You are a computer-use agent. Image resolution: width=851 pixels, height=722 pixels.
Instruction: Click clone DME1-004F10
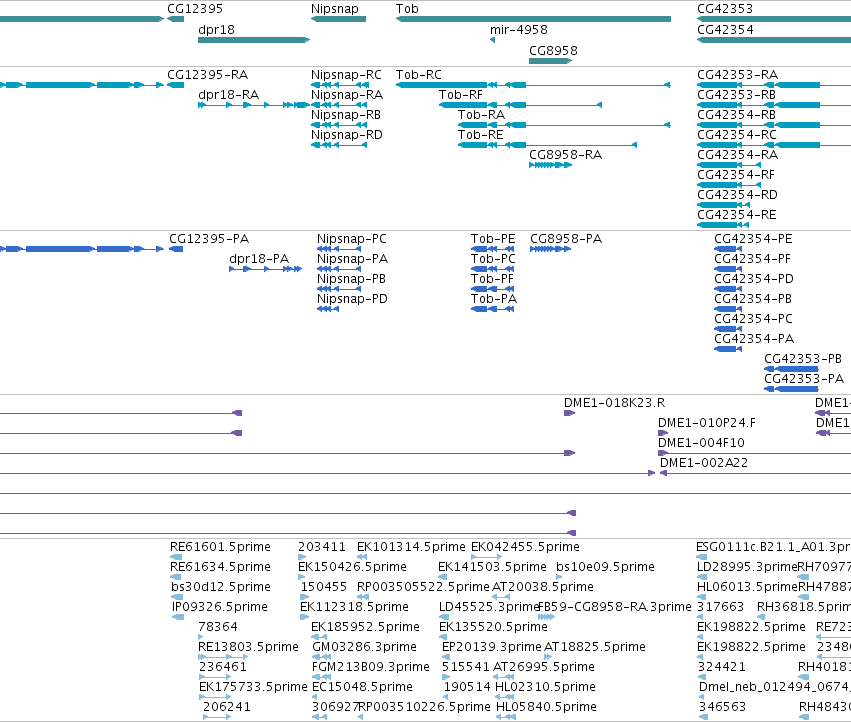coord(754,453)
